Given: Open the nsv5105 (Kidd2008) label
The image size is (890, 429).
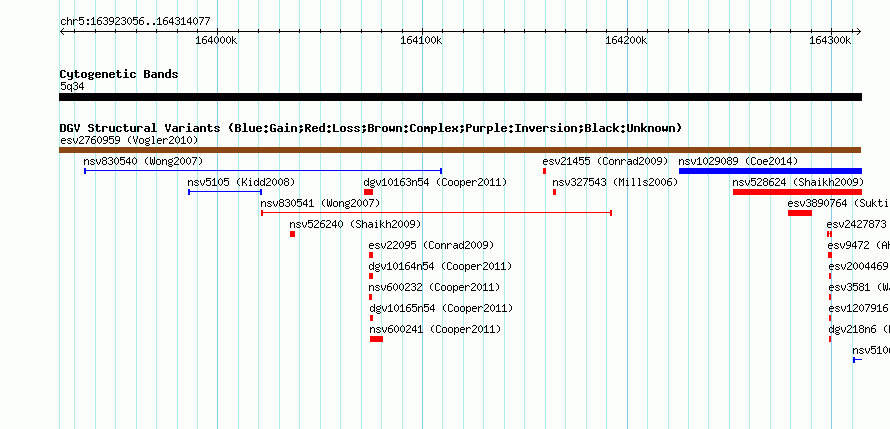Looking at the screenshot, I should click(x=241, y=182).
